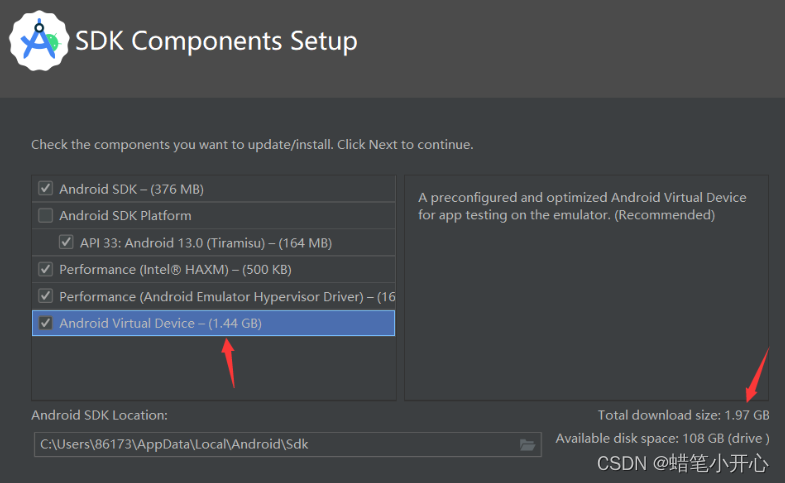
Task: Uncheck the API 33 Android 13.0 Tiramisu checkbox
Action: point(66,242)
